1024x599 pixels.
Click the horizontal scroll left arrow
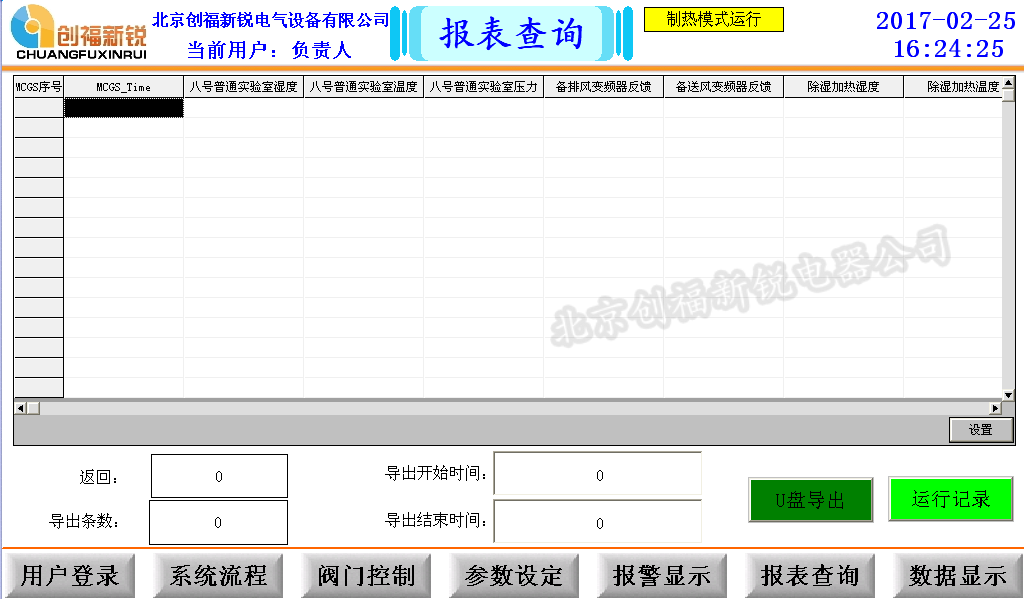21,408
